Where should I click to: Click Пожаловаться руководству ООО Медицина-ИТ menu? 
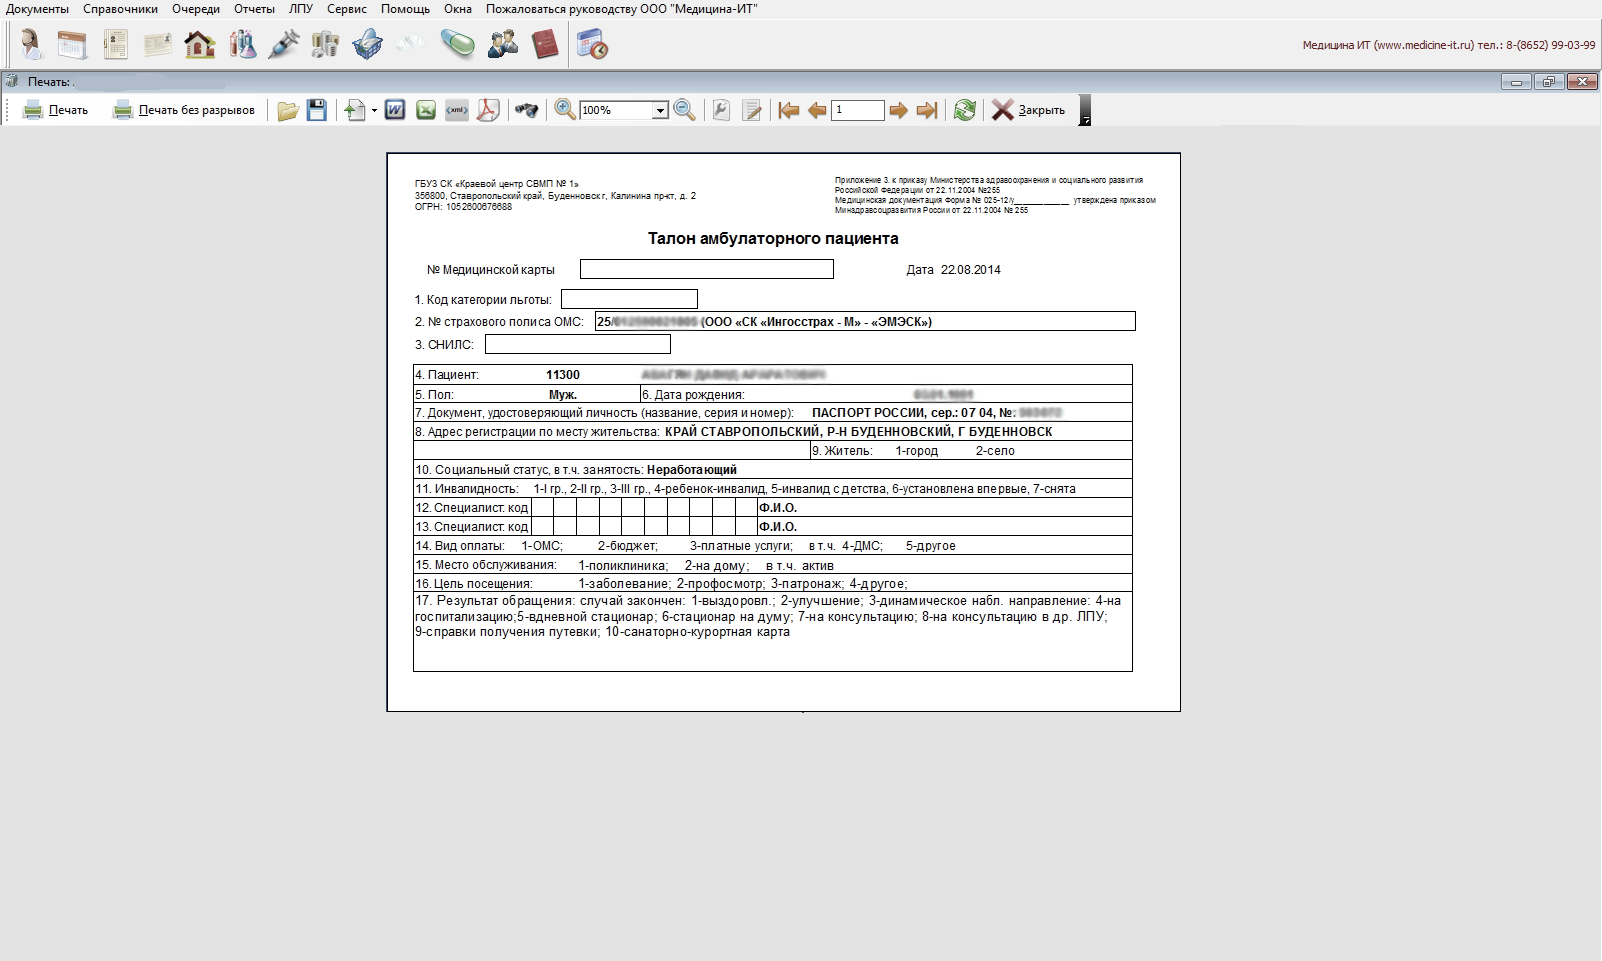pyautogui.click(x=622, y=9)
